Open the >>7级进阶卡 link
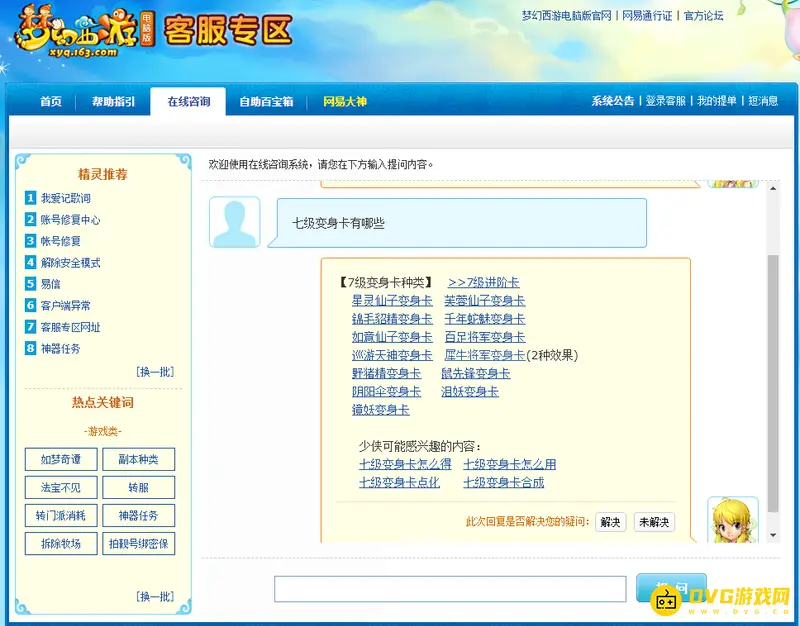Image resolution: width=800 pixels, height=626 pixels. click(483, 282)
